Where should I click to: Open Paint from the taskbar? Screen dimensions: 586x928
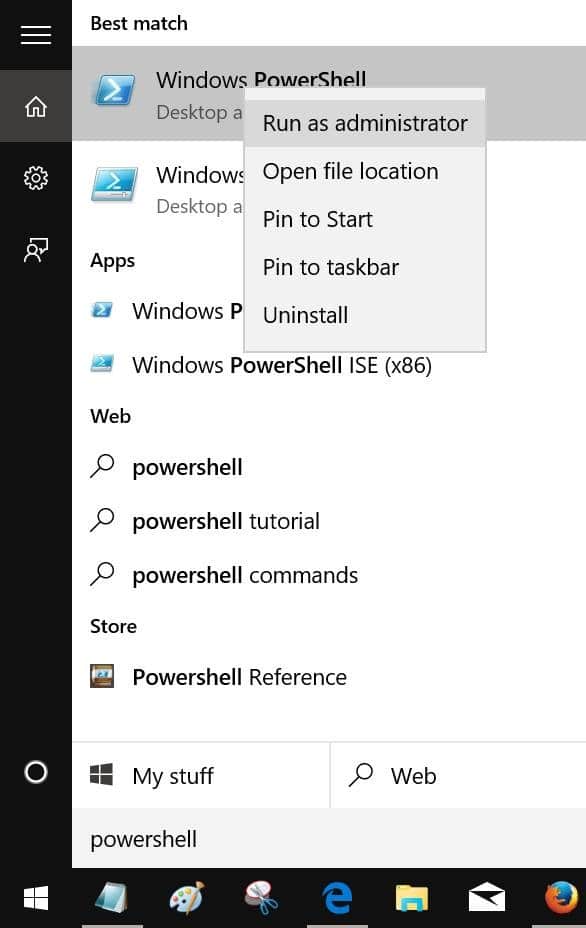pyautogui.click(x=187, y=898)
